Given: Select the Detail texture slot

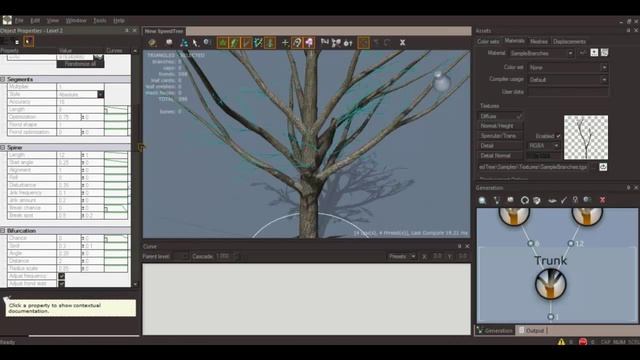Looking at the screenshot, I should [x=500, y=146].
